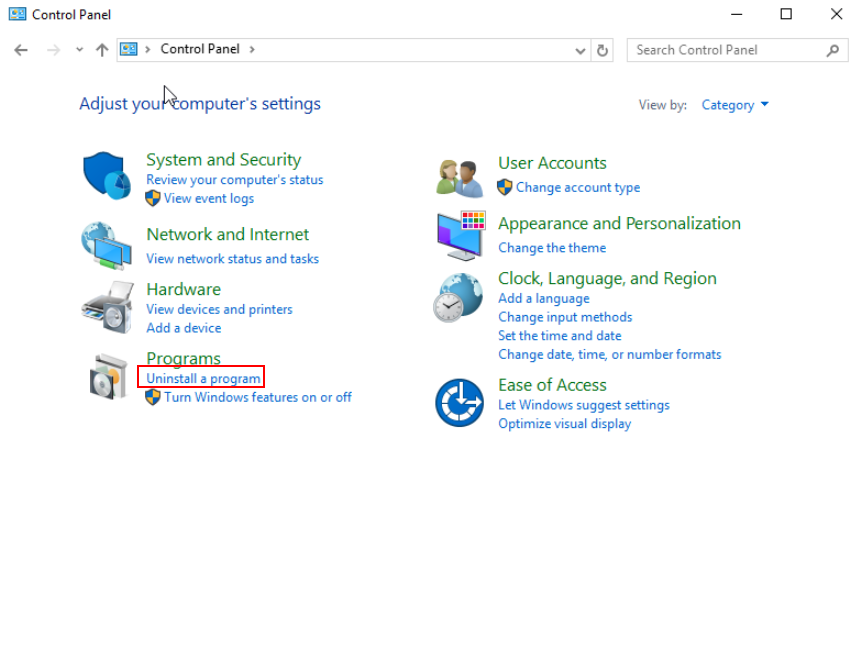This screenshot has height=647, width=861.
Task: Open the recent locations dropdown arrow
Action: click(80, 50)
